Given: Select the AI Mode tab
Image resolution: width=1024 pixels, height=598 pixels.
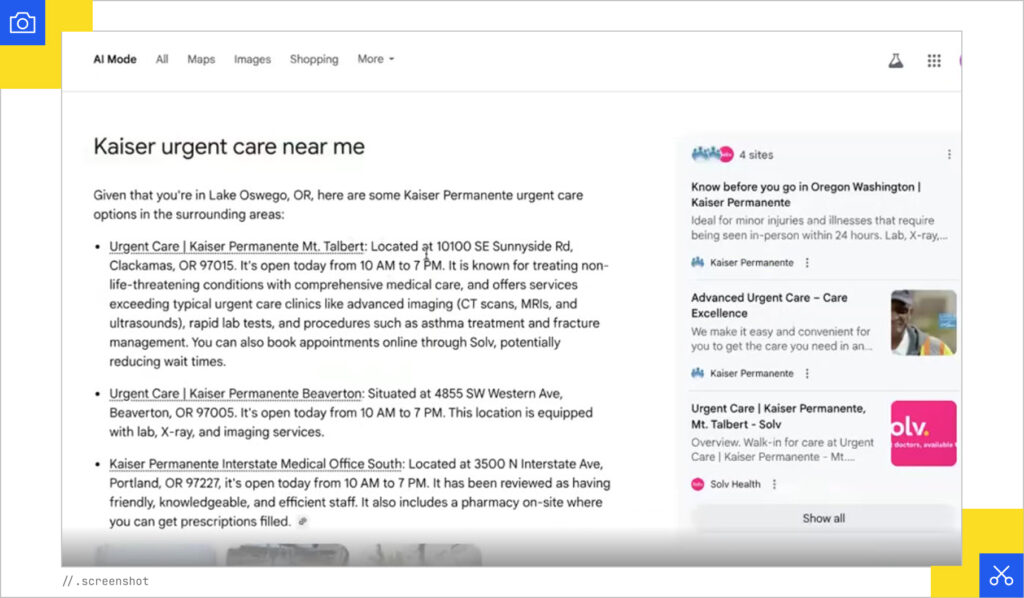Looking at the screenshot, I should pos(114,59).
